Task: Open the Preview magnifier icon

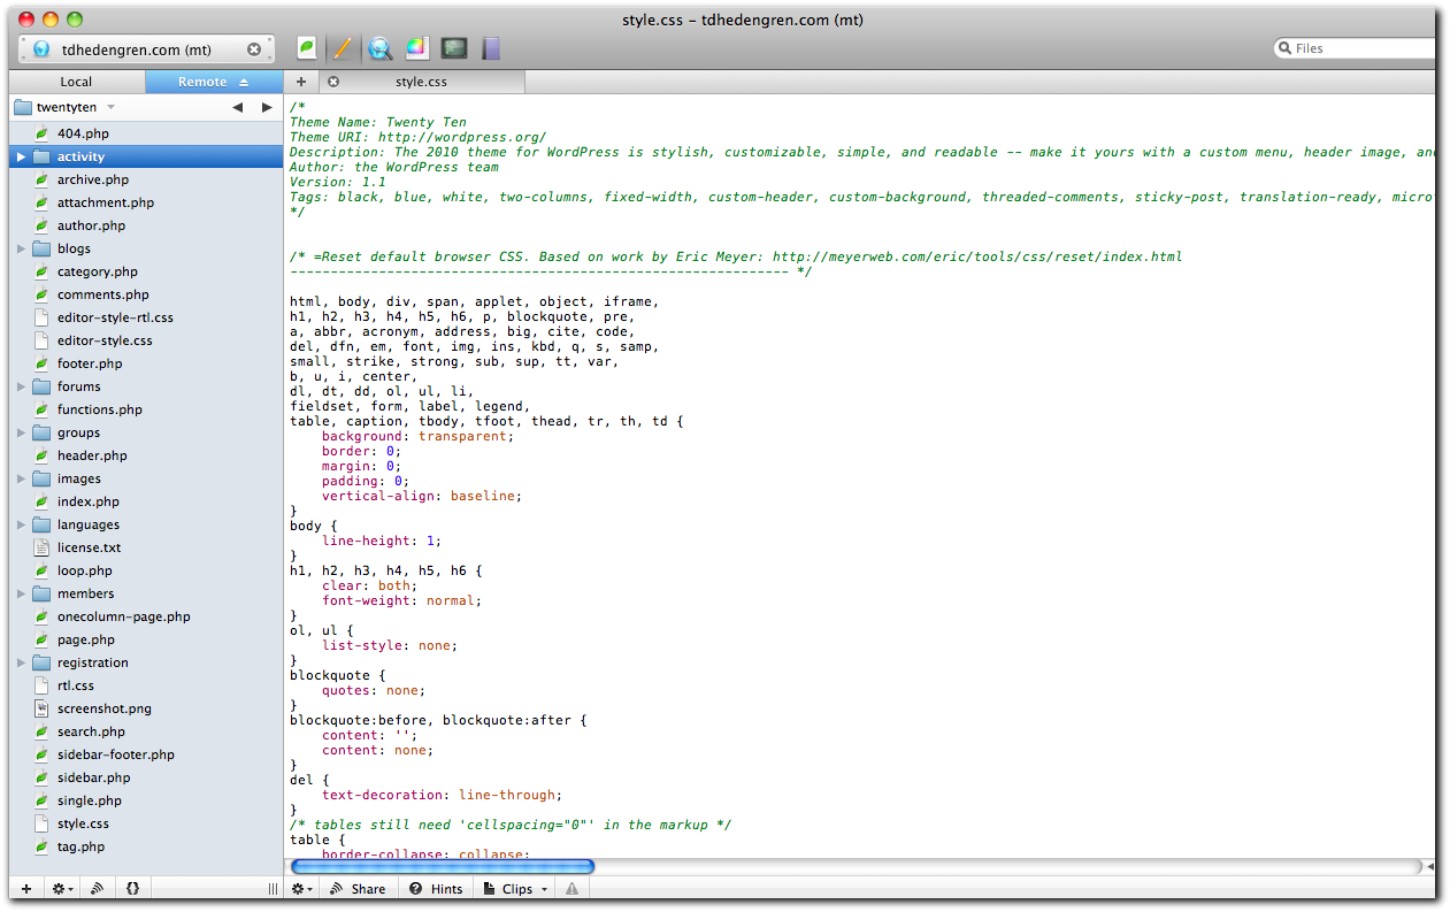Action: point(379,48)
